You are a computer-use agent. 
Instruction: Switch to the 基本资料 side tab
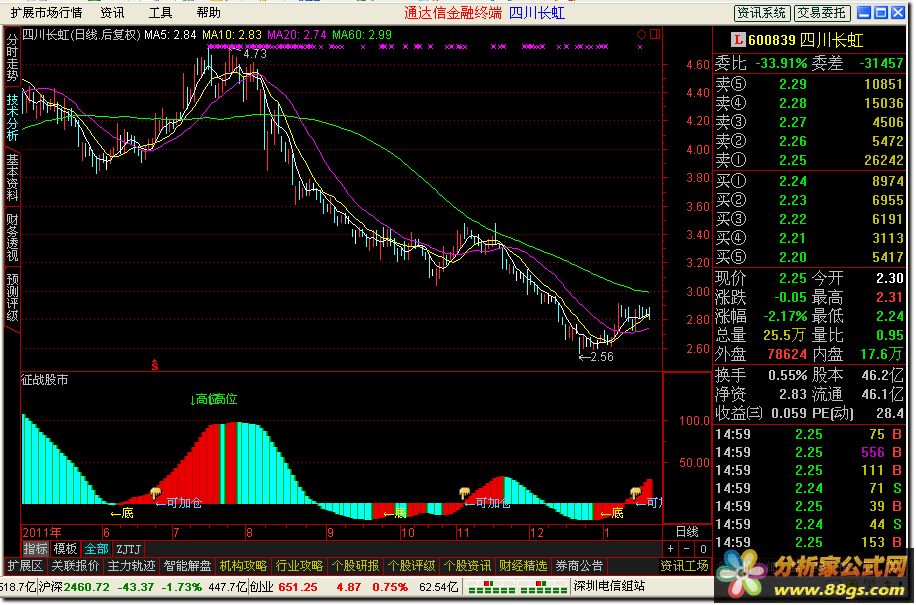[x=12, y=178]
